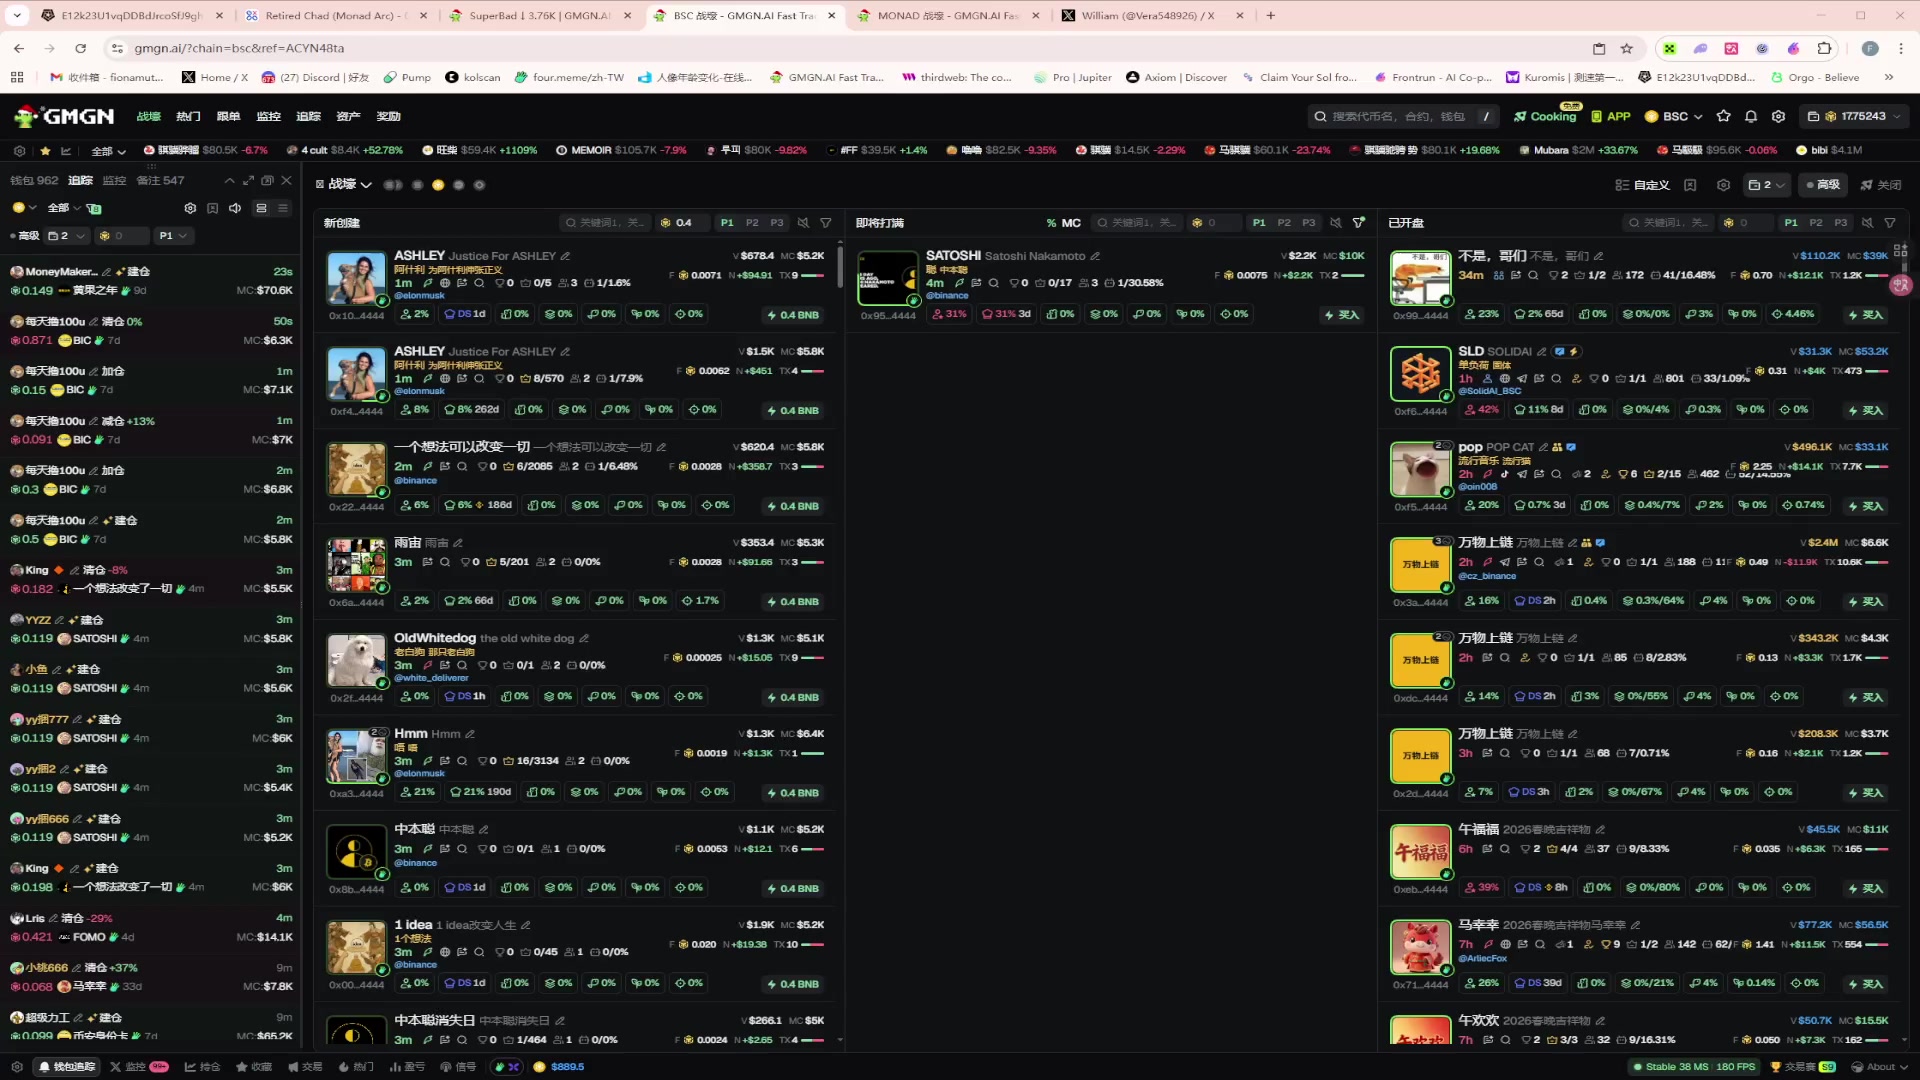Open favorites star icon in top header
The height and width of the screenshot is (1080, 1920).
[x=1723, y=117]
